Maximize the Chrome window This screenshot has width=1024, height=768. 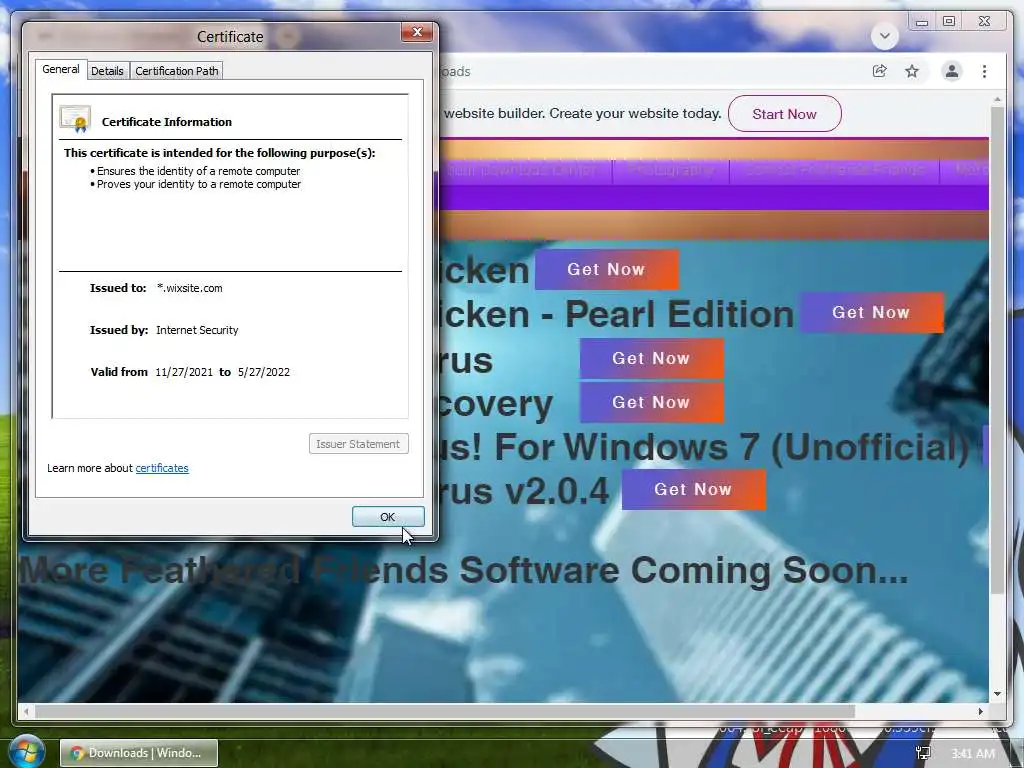950,22
